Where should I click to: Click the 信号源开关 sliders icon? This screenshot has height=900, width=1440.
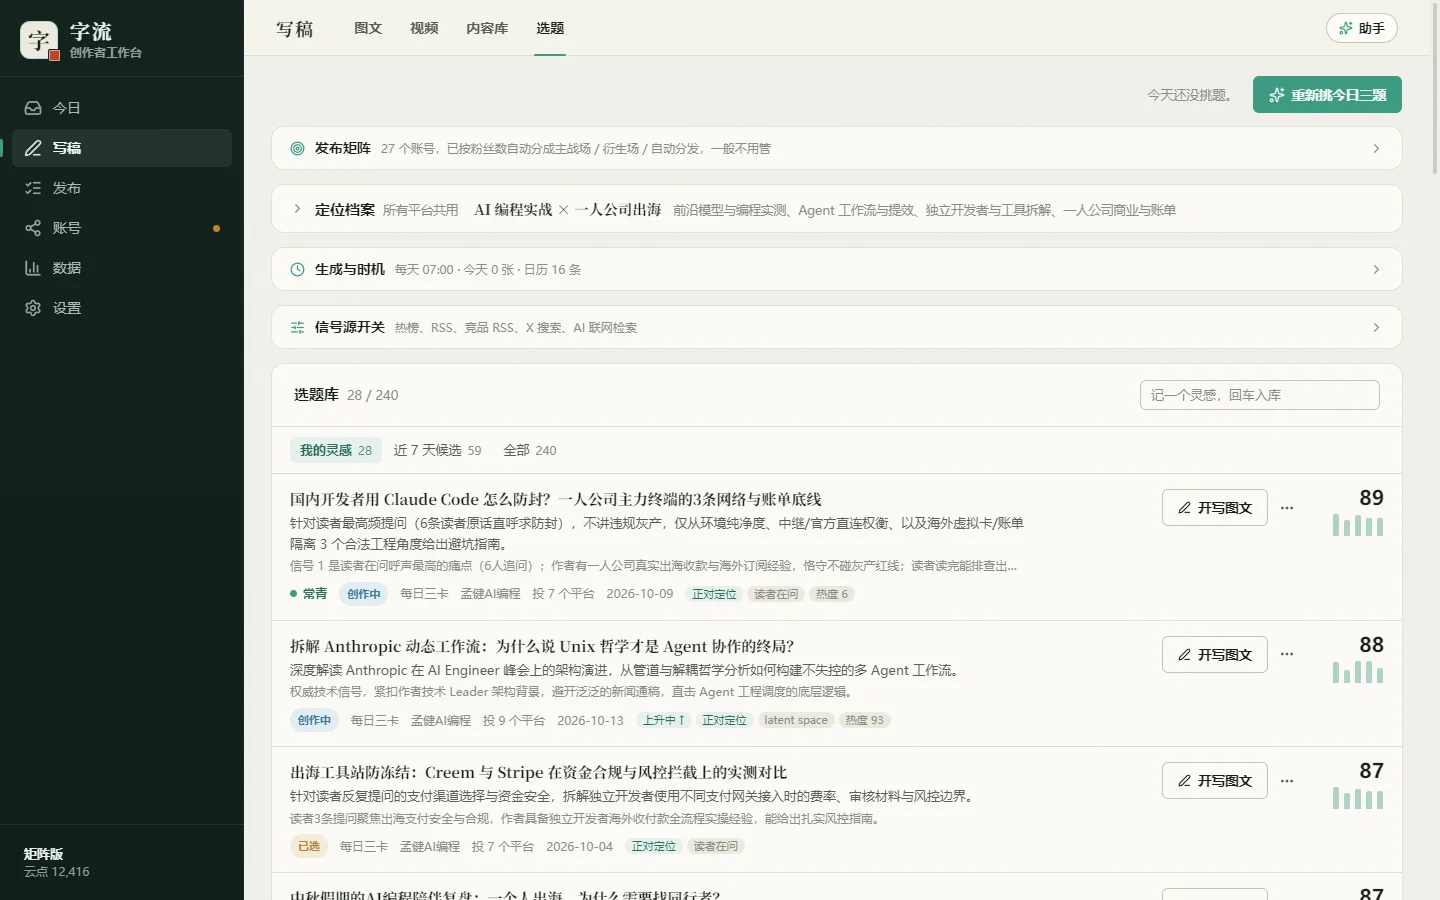tap(297, 327)
